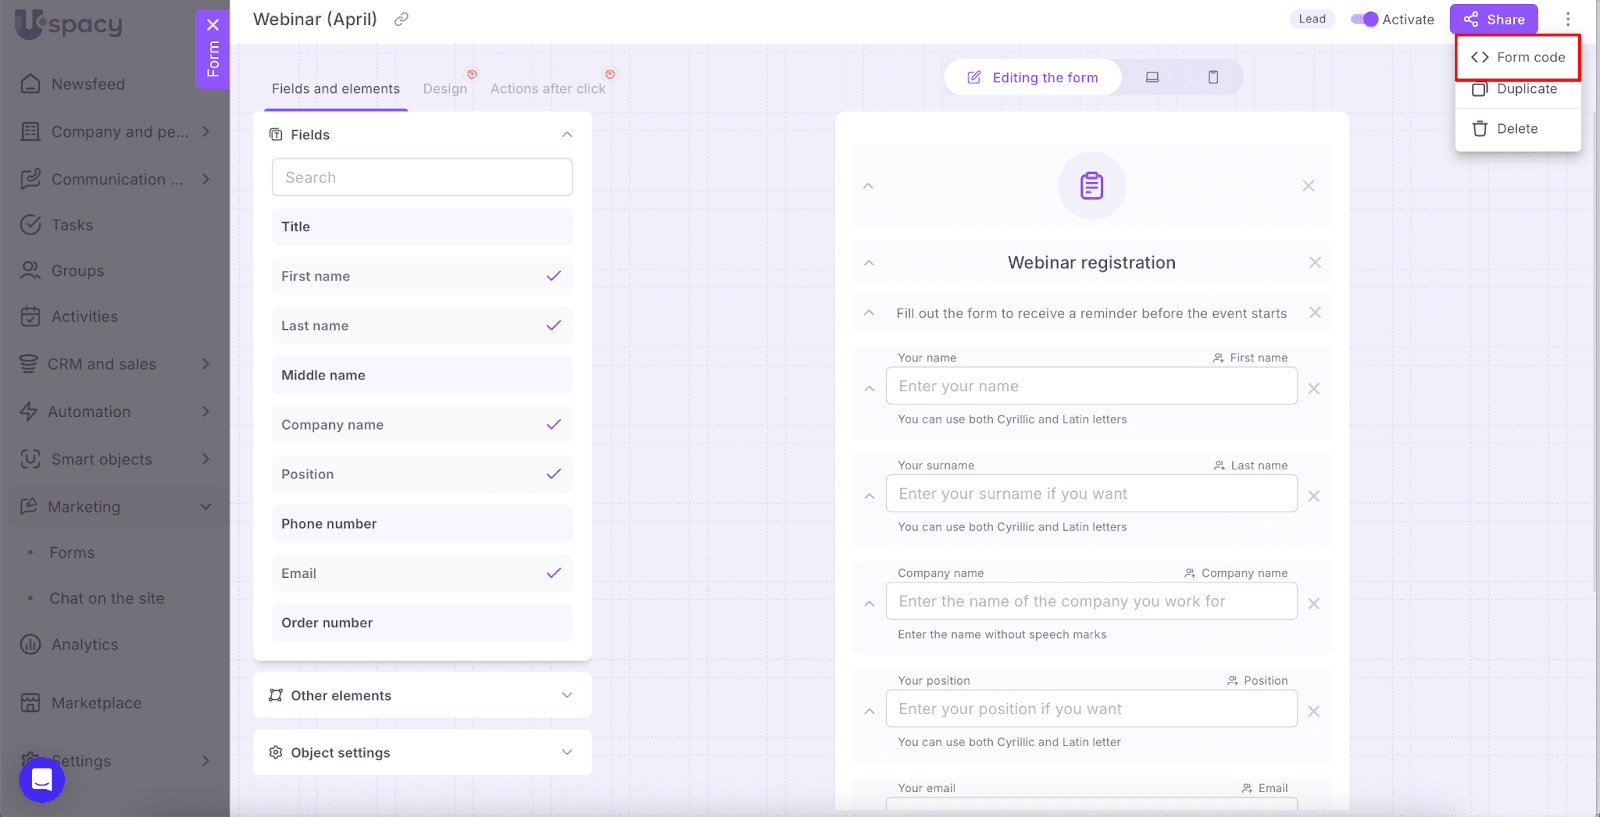Switch to desktop preview icon
Image resolution: width=1600 pixels, height=817 pixels.
(1152, 77)
